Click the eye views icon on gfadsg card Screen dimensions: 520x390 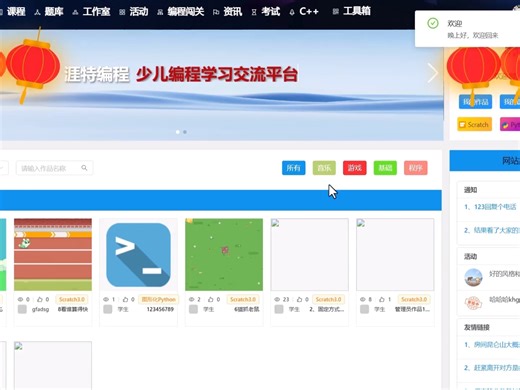point(21,299)
